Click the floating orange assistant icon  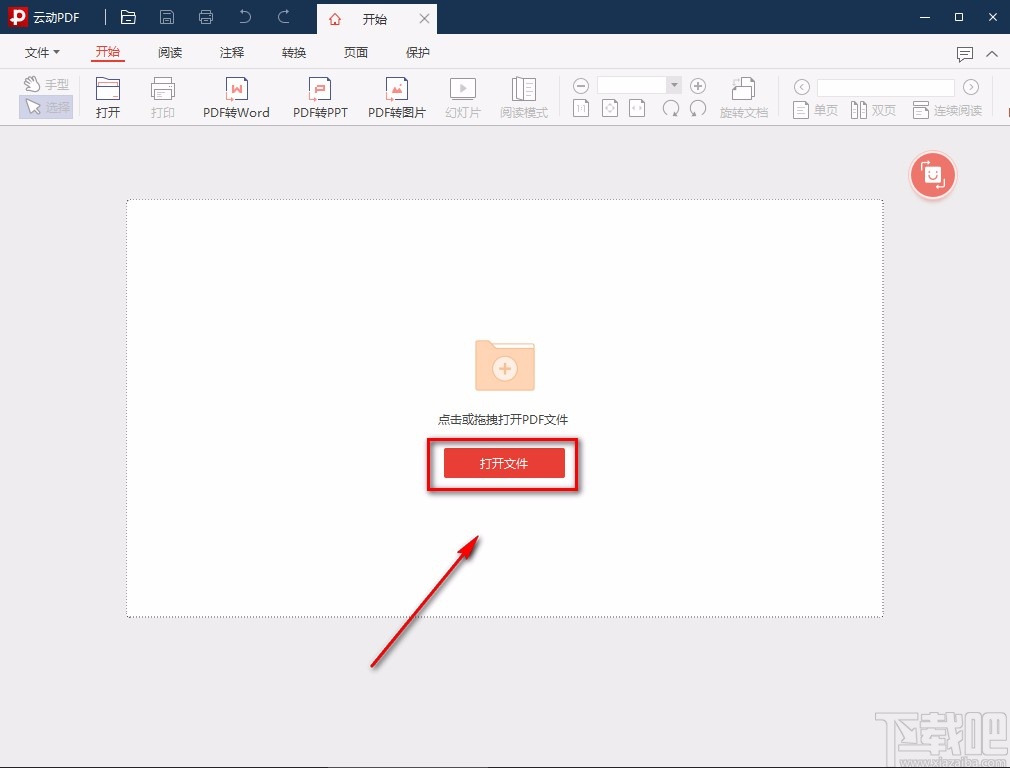click(932, 175)
